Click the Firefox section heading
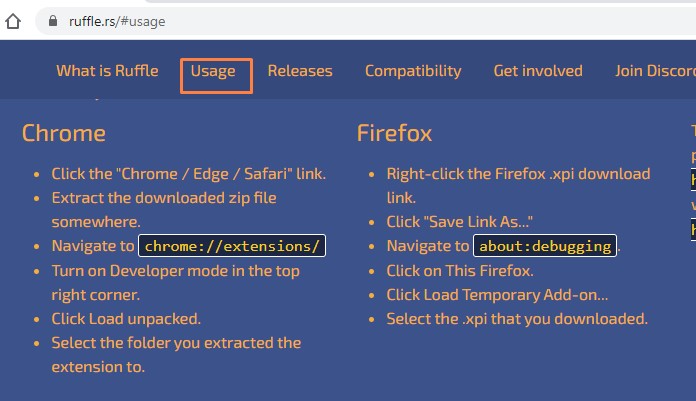Screen dimensions: 696x401 [394, 133]
